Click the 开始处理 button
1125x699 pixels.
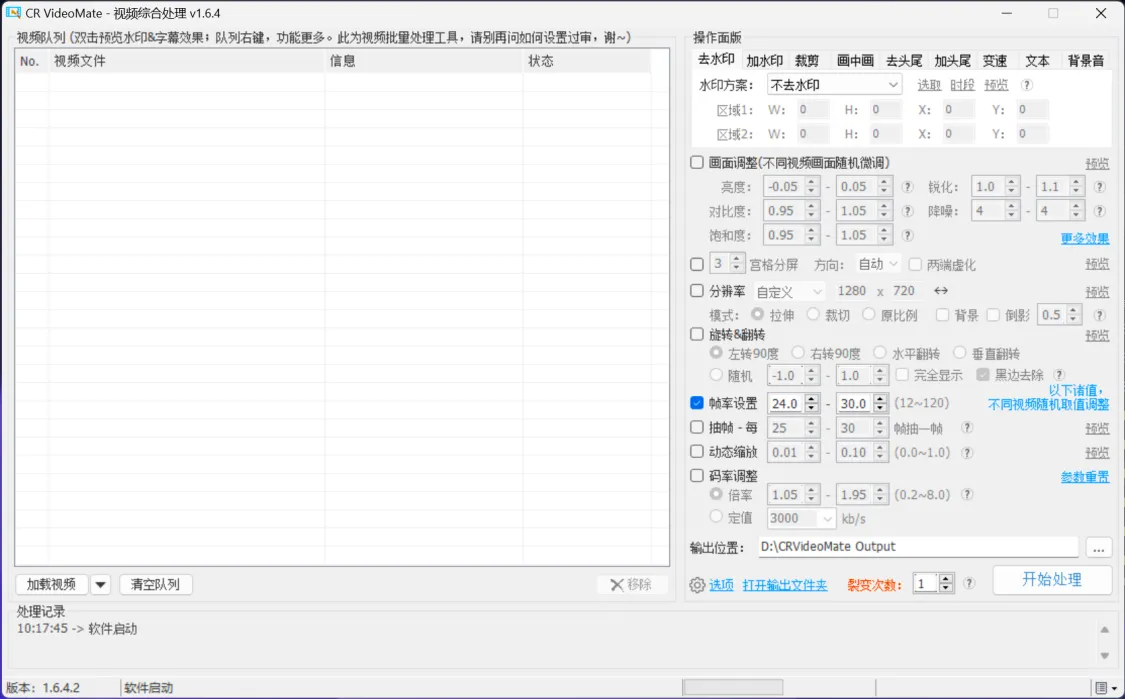1051,580
